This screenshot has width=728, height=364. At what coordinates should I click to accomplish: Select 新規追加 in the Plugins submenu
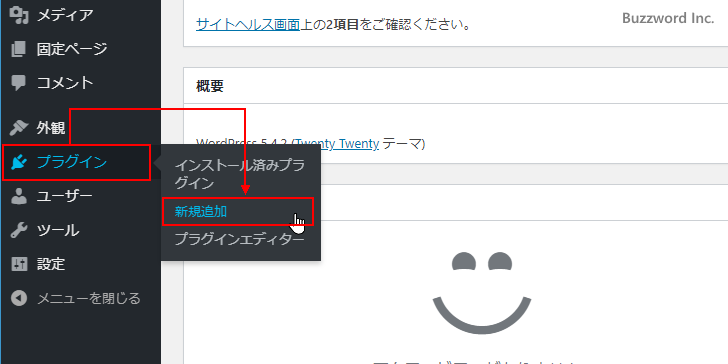pos(201,212)
